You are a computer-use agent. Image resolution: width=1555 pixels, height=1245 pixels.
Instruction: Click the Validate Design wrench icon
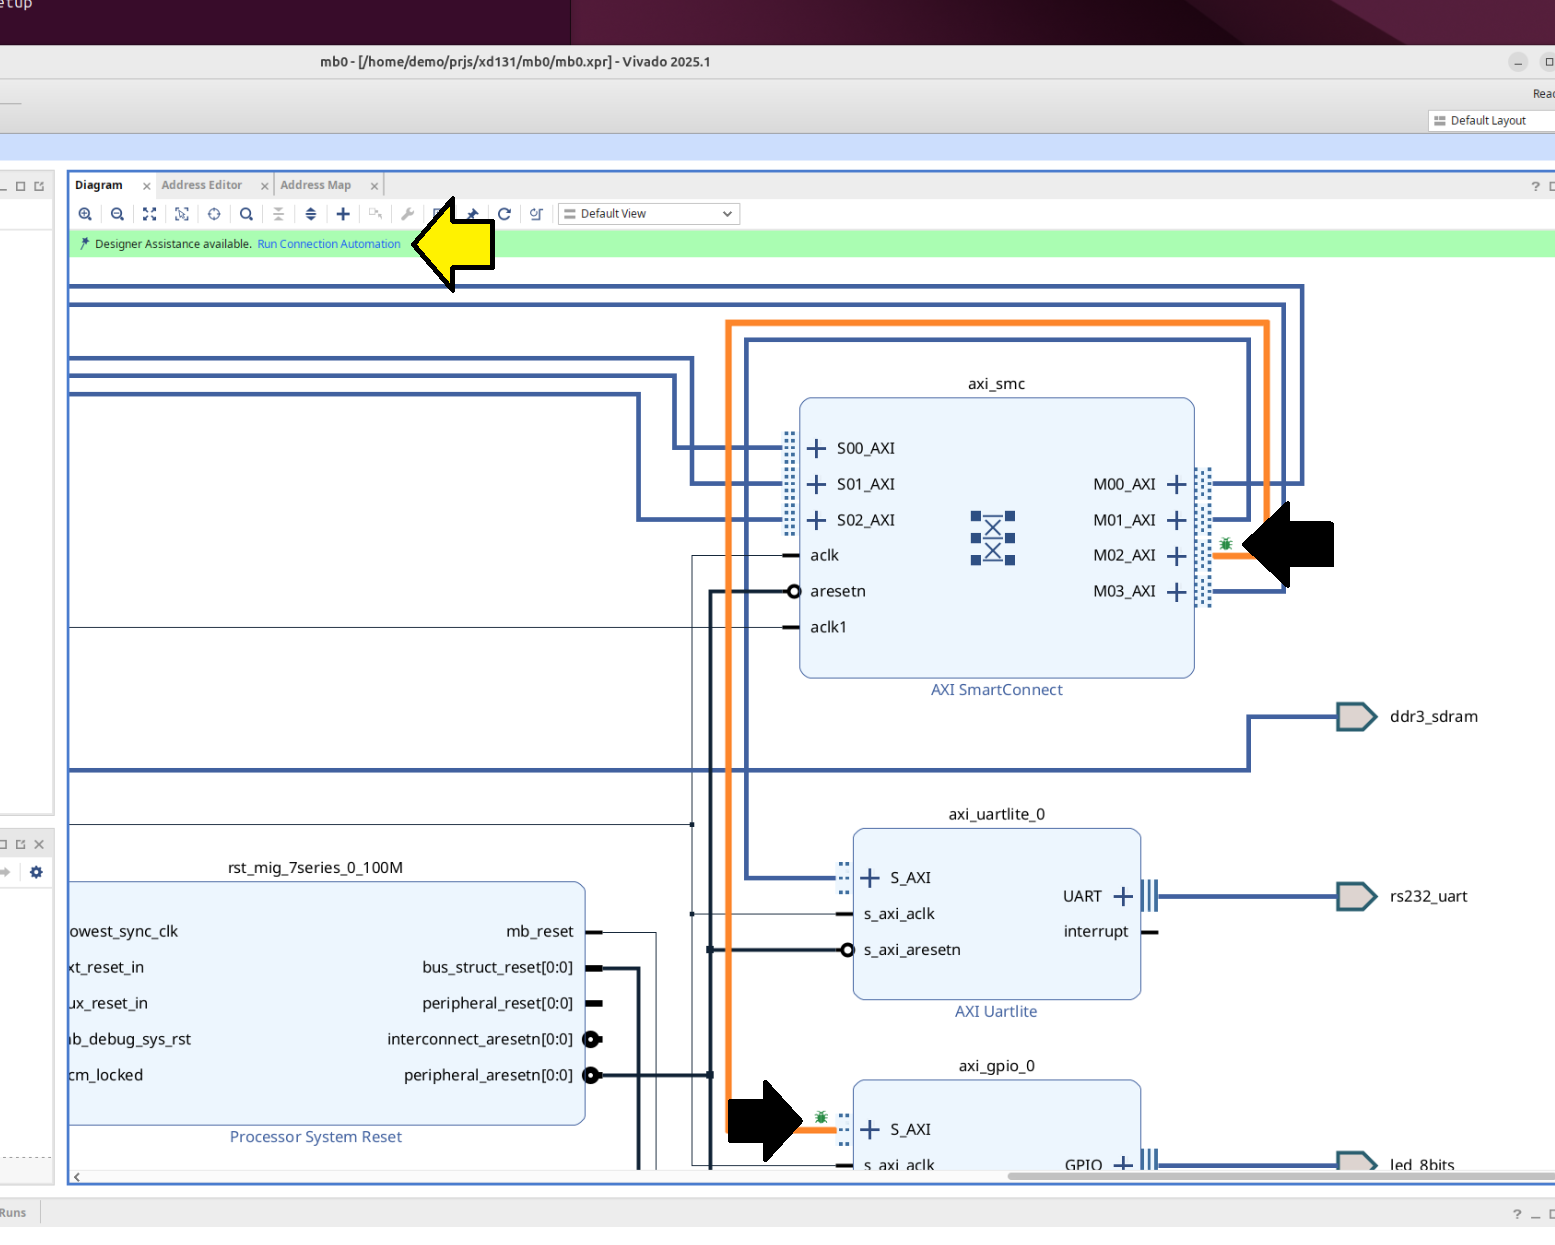pos(407,214)
